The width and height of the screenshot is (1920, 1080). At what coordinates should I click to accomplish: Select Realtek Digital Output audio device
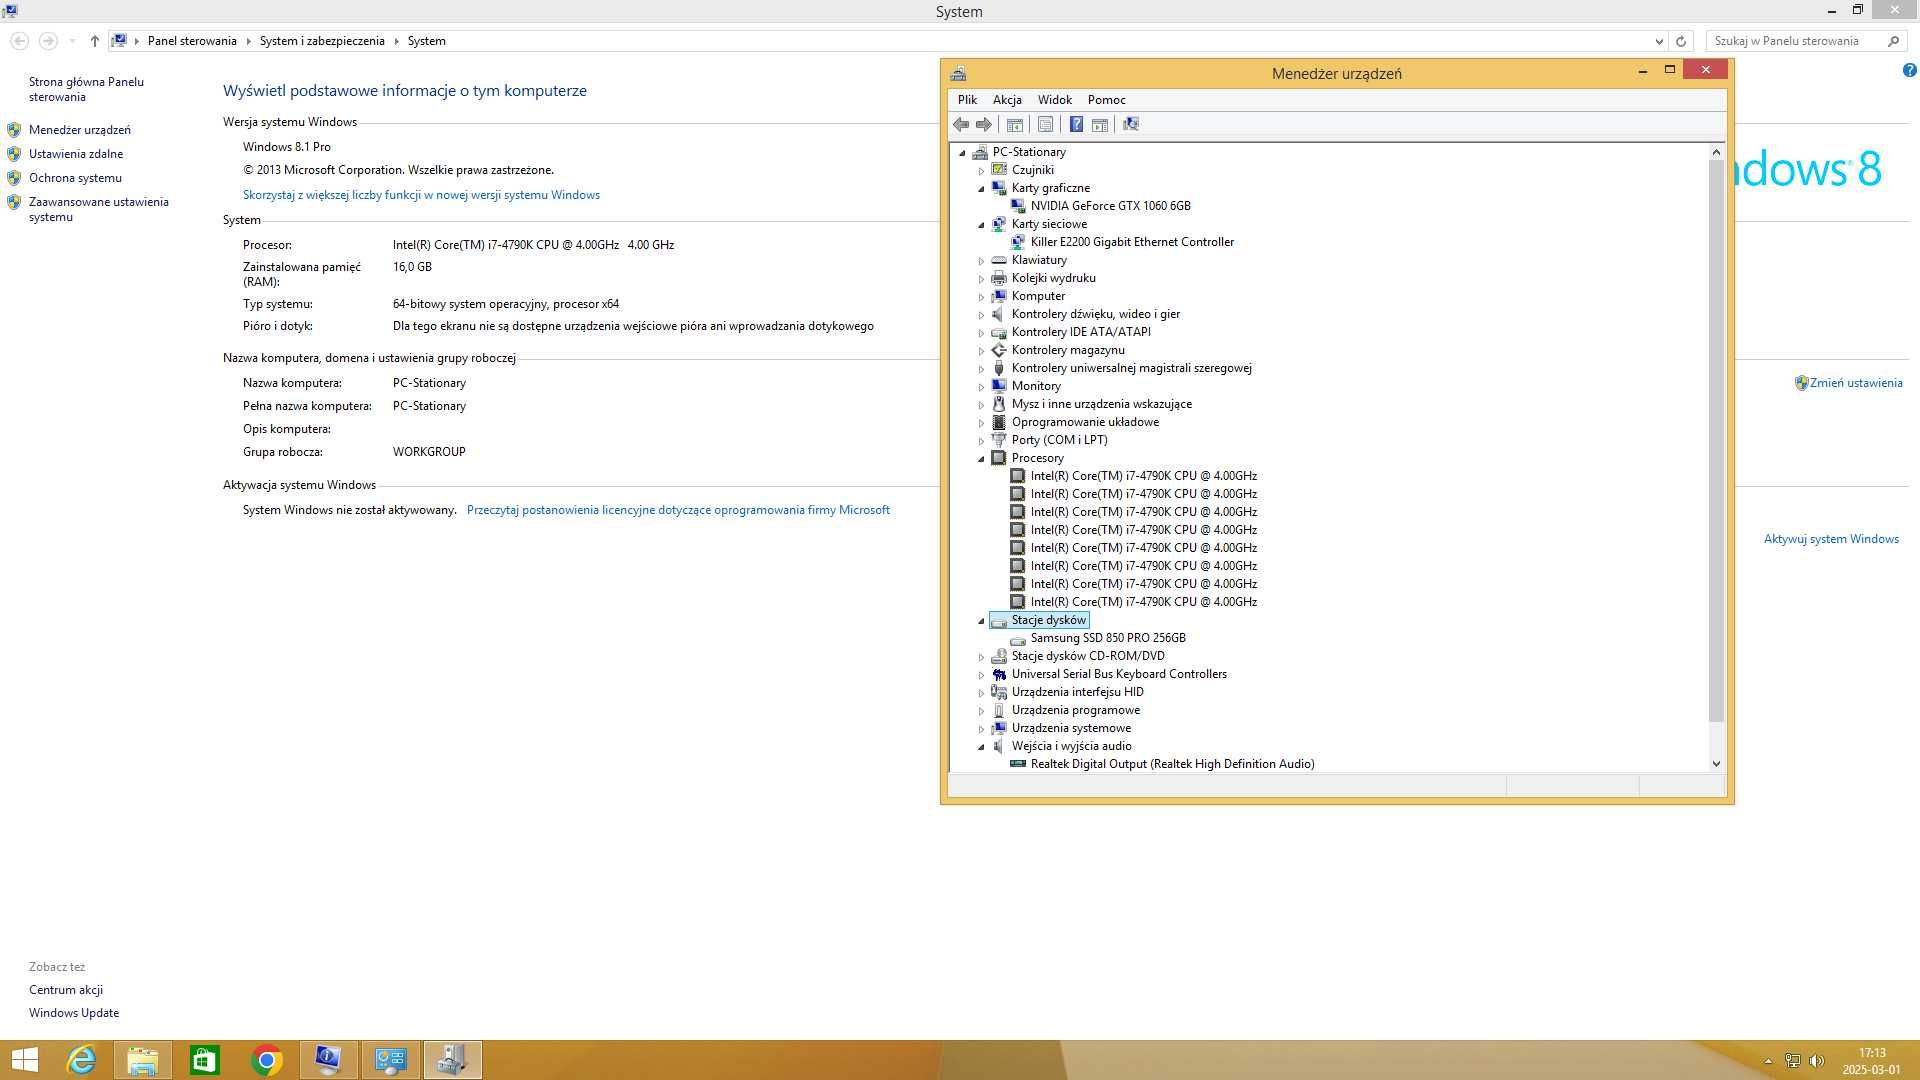[1172, 764]
